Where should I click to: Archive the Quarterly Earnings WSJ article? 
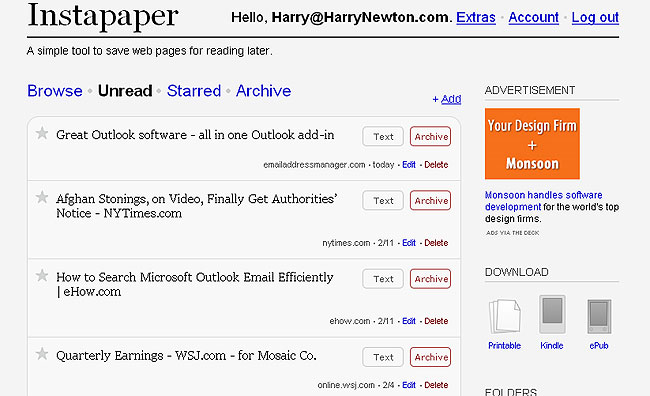point(431,357)
